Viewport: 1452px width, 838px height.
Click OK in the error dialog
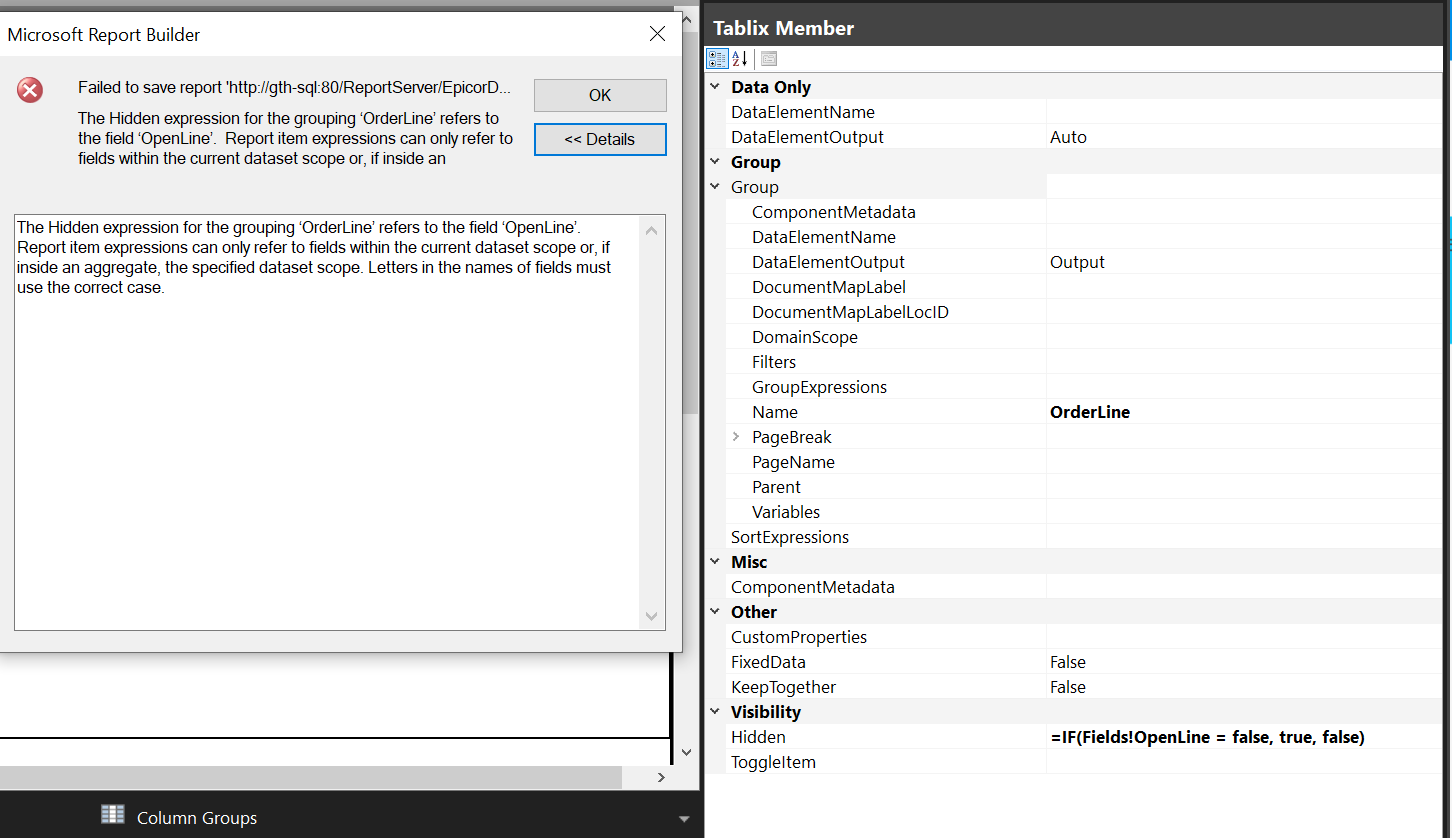600,95
